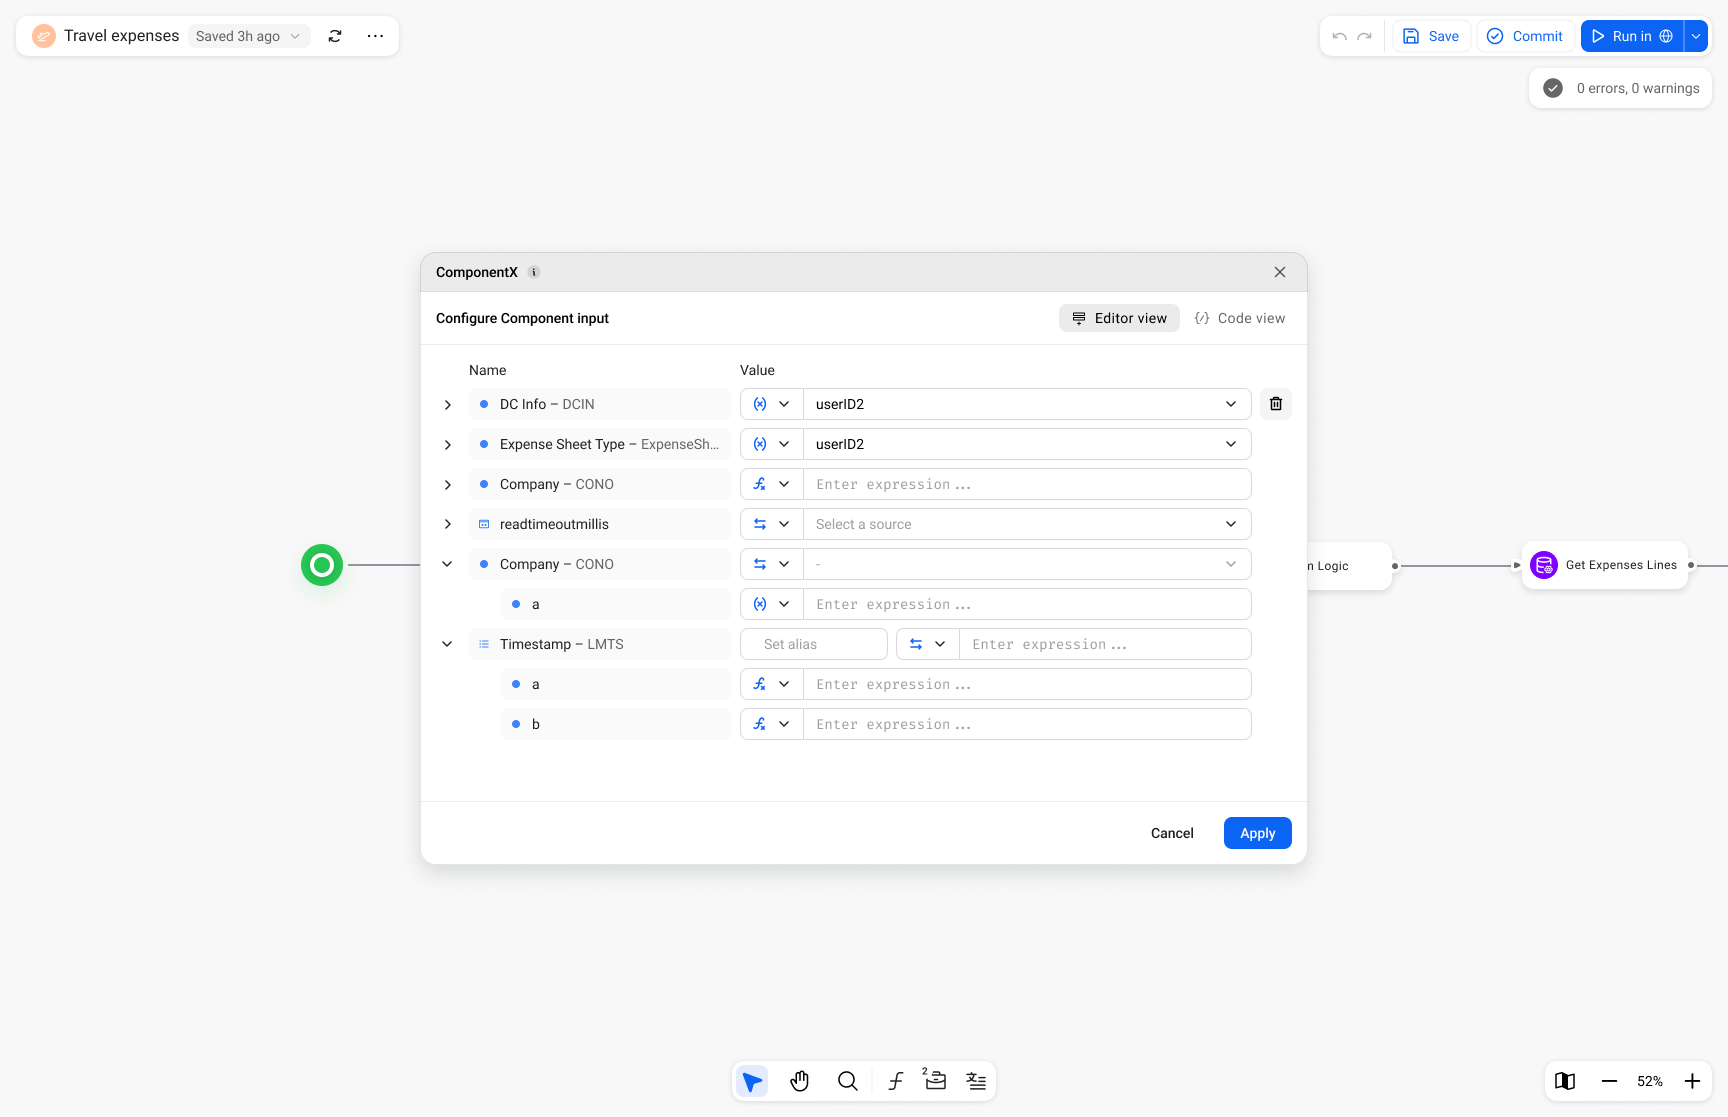Click the undo arrow icon

[x=1339, y=35]
